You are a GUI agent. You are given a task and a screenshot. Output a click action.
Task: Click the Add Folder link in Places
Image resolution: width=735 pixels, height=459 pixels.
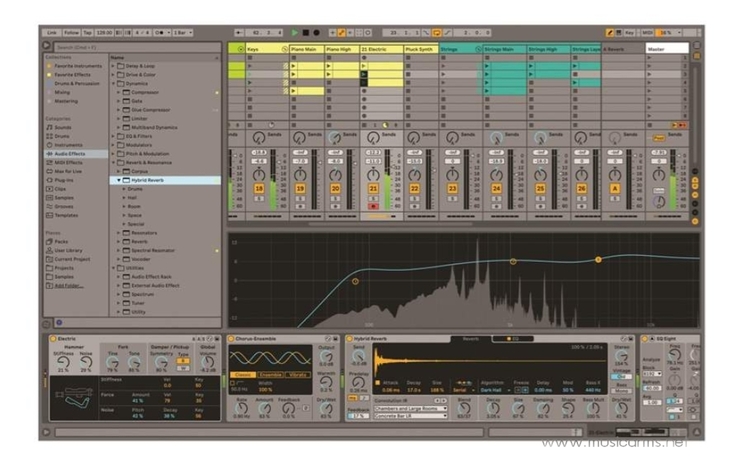(69, 285)
